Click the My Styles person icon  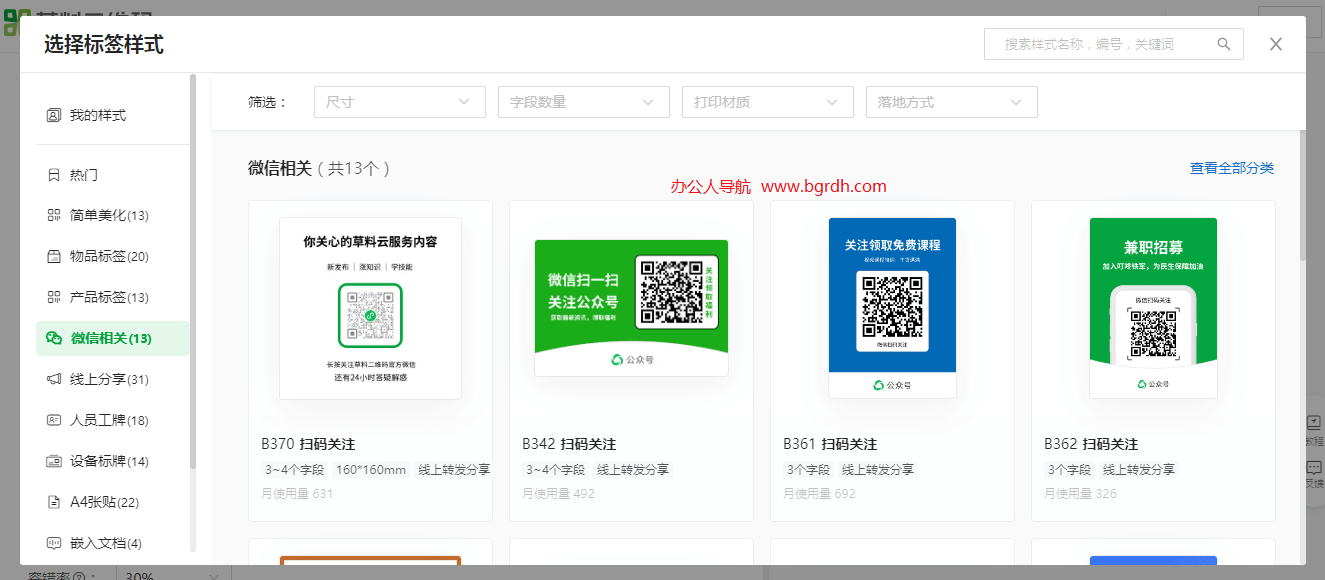[54, 115]
